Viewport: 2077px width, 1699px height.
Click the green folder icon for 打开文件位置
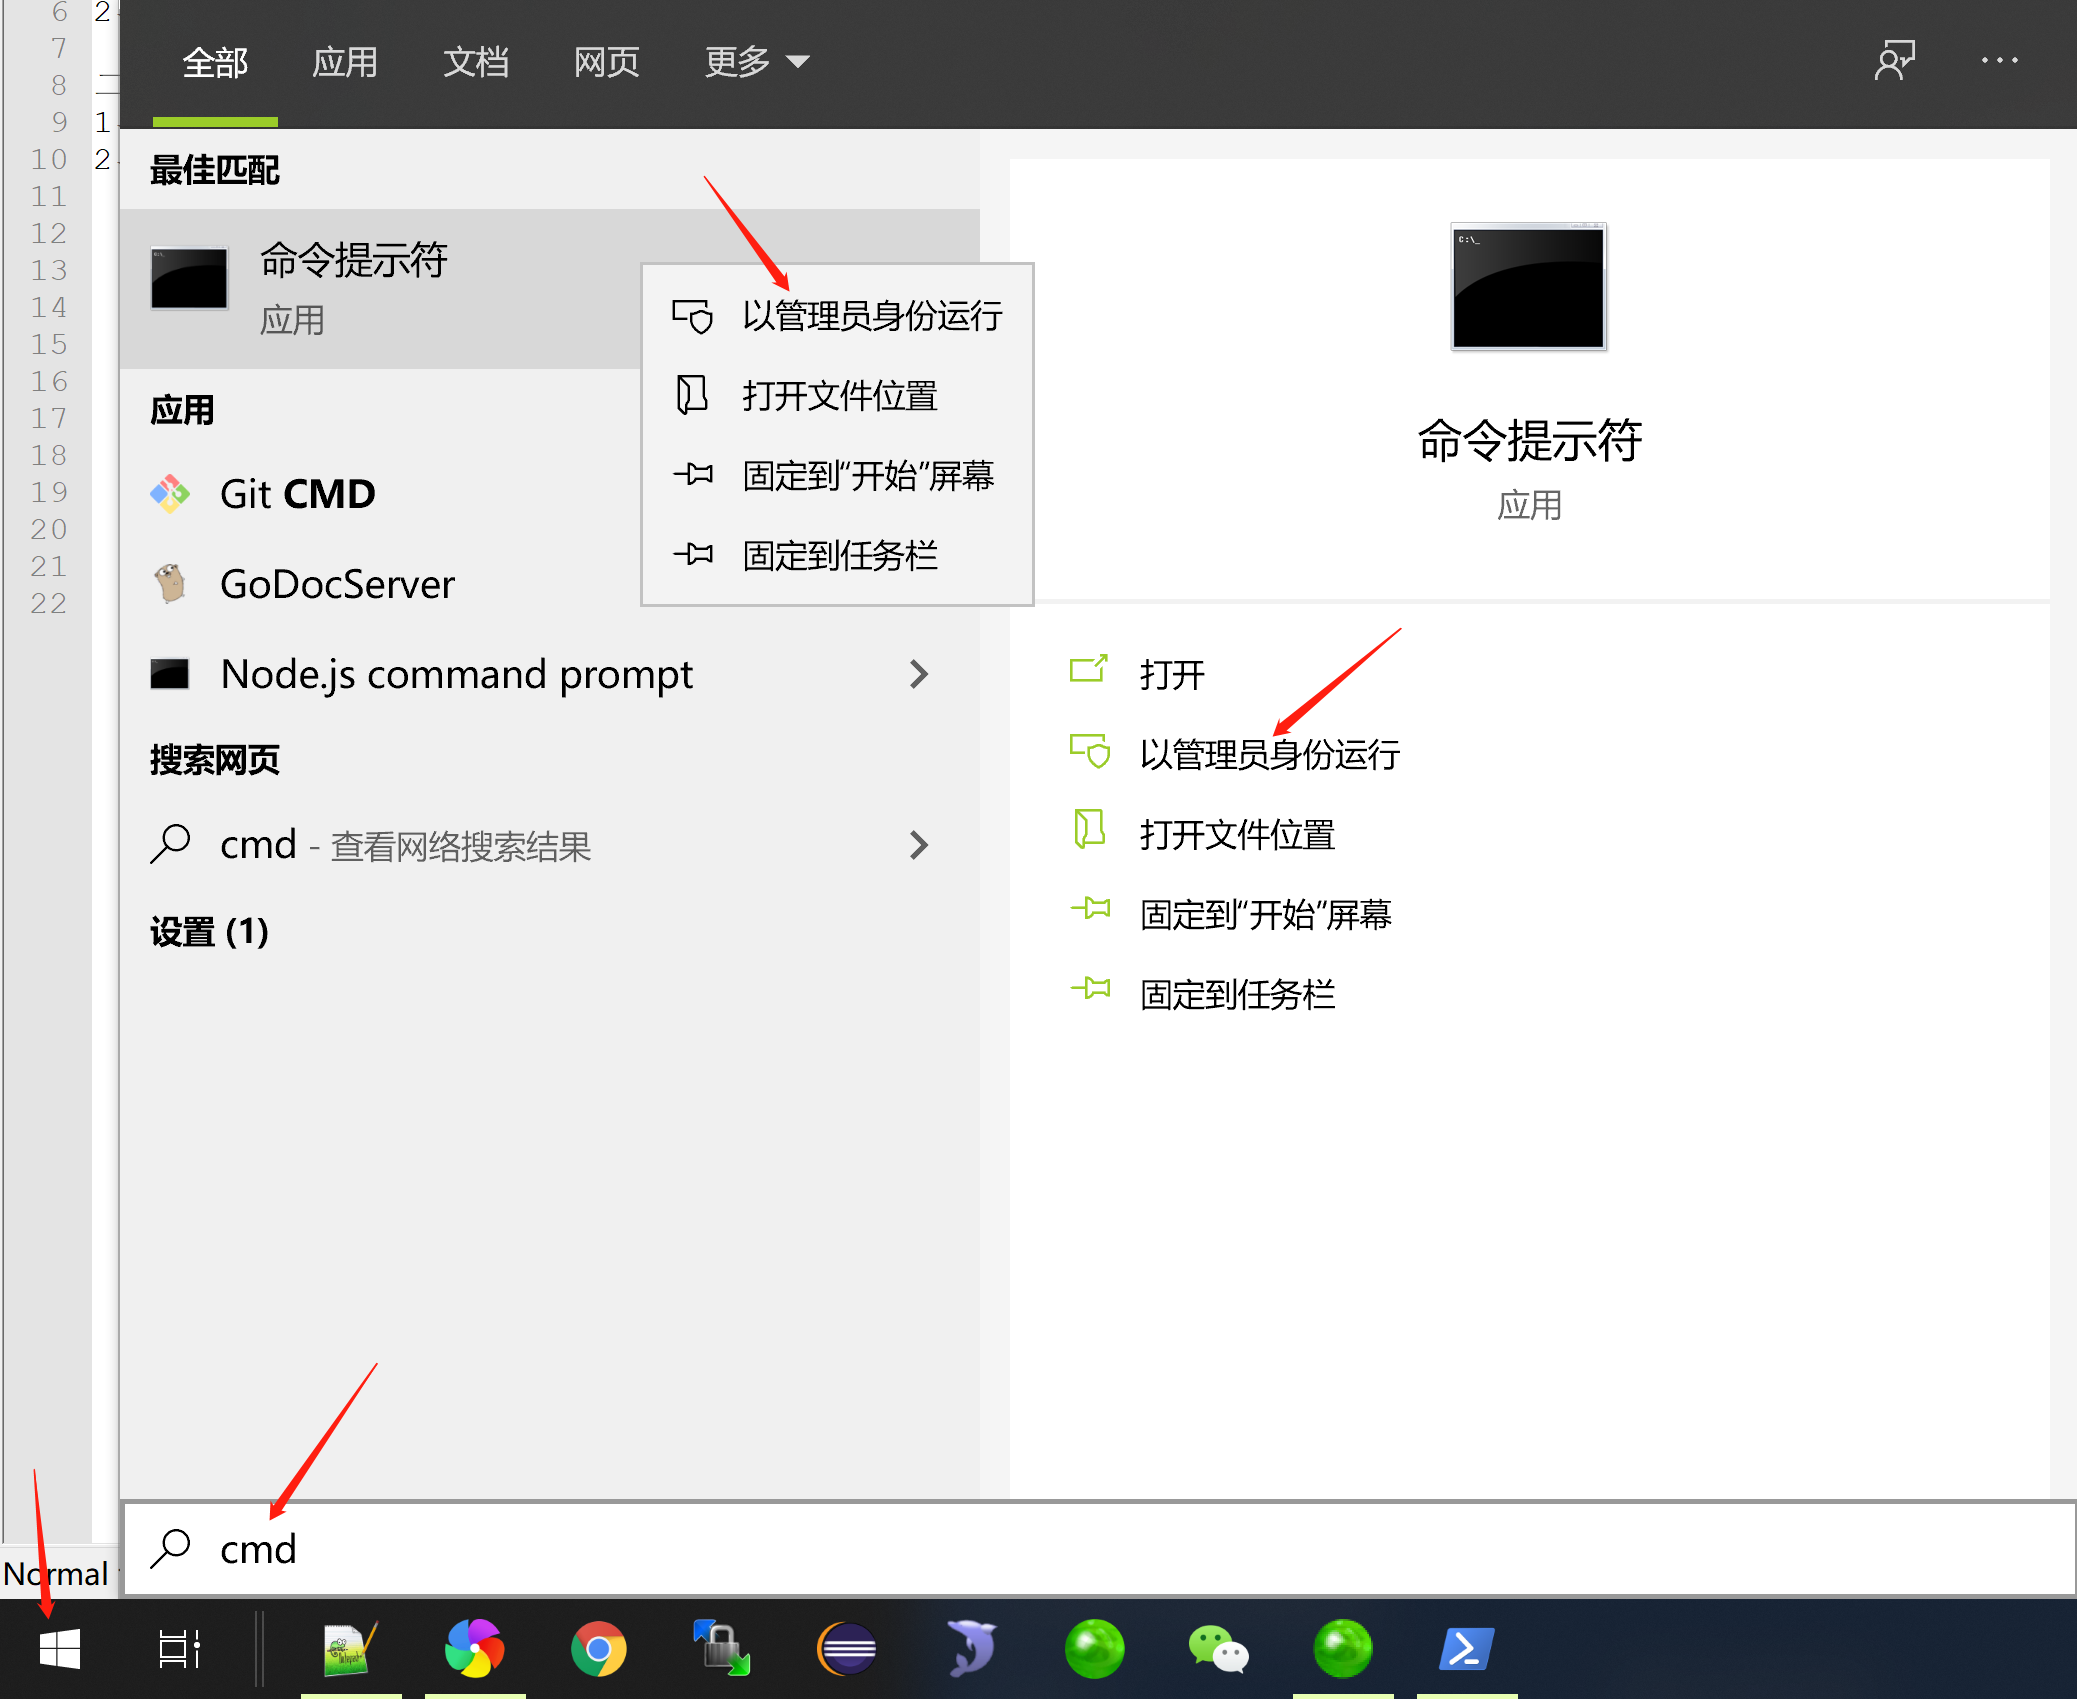pyautogui.click(x=1089, y=829)
